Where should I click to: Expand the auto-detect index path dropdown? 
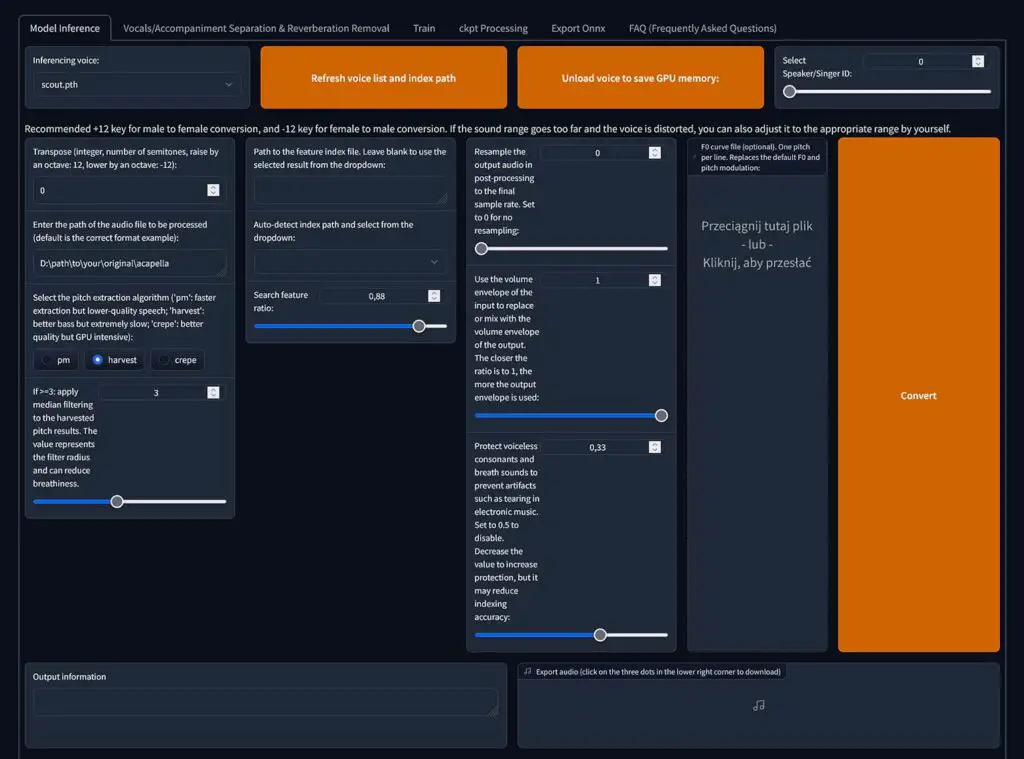point(350,262)
